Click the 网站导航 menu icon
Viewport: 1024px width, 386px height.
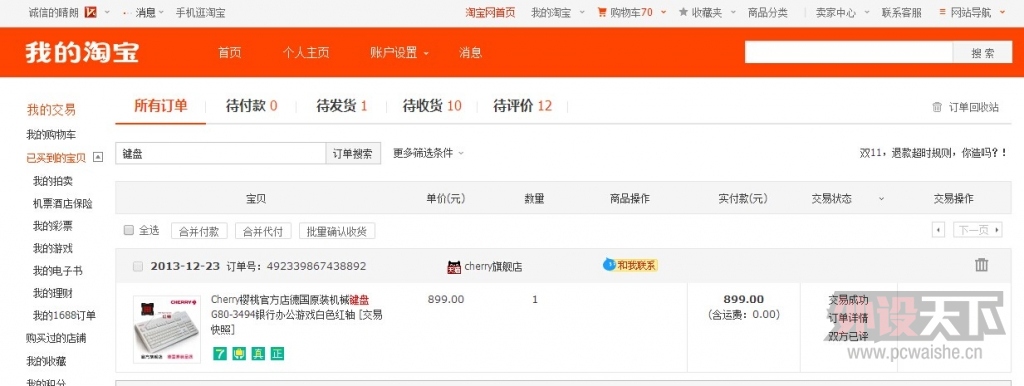942,12
